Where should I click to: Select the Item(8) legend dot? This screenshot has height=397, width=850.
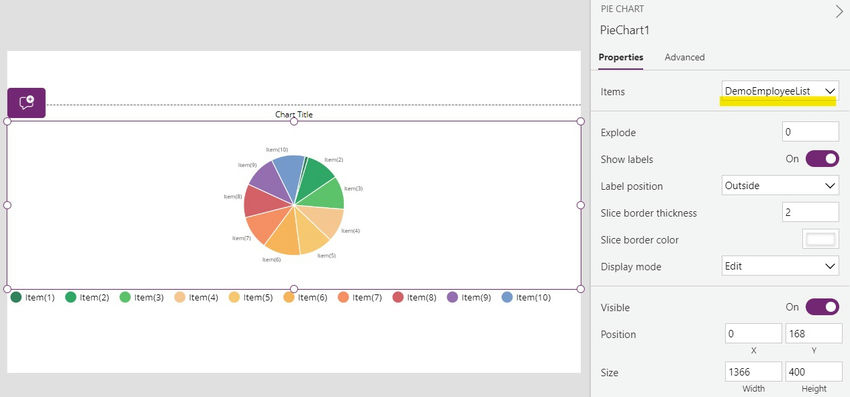[x=398, y=297]
